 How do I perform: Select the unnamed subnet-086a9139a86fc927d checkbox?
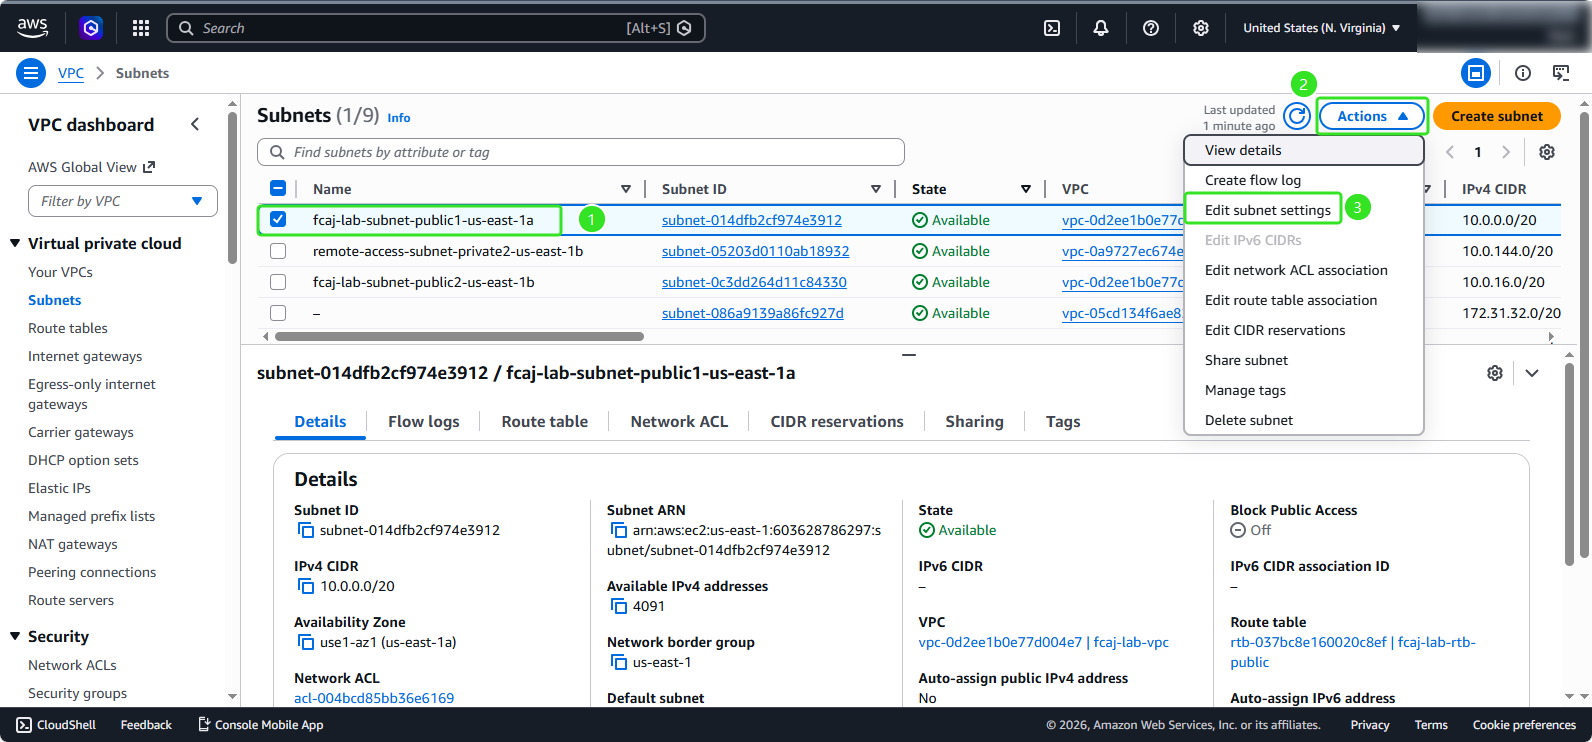[278, 313]
